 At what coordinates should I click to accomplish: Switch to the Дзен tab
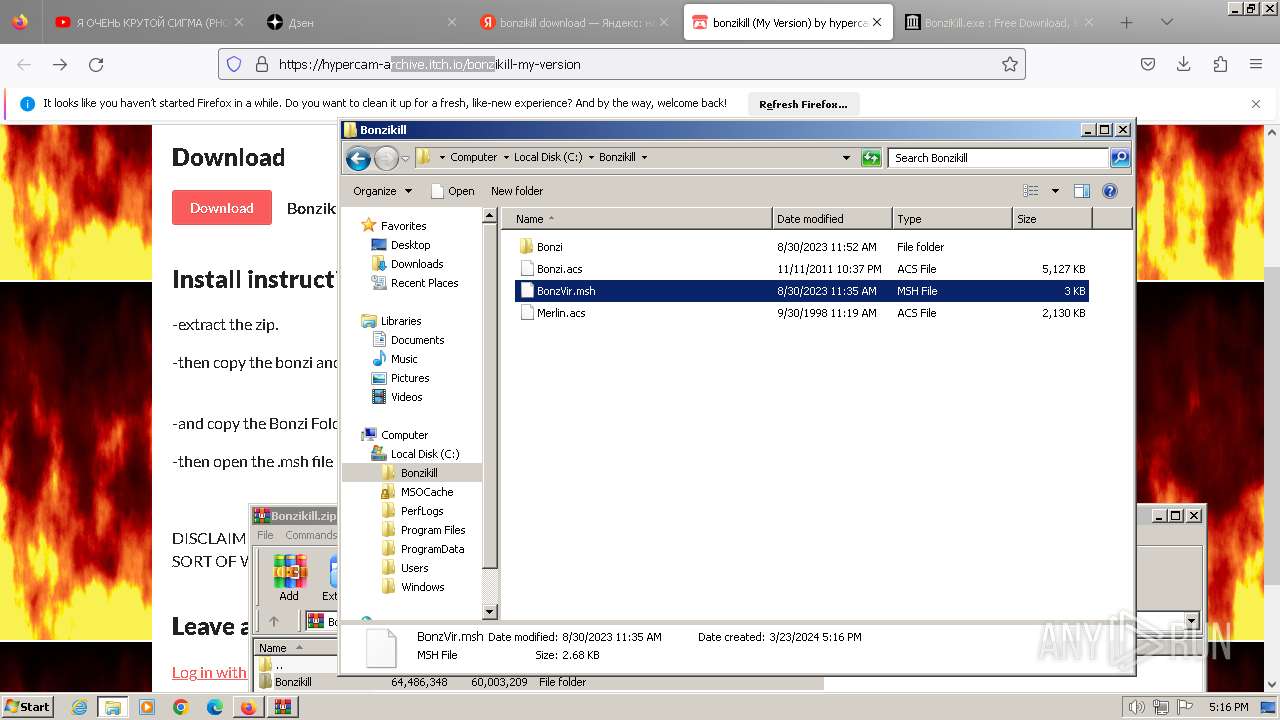pyautogui.click(x=361, y=22)
